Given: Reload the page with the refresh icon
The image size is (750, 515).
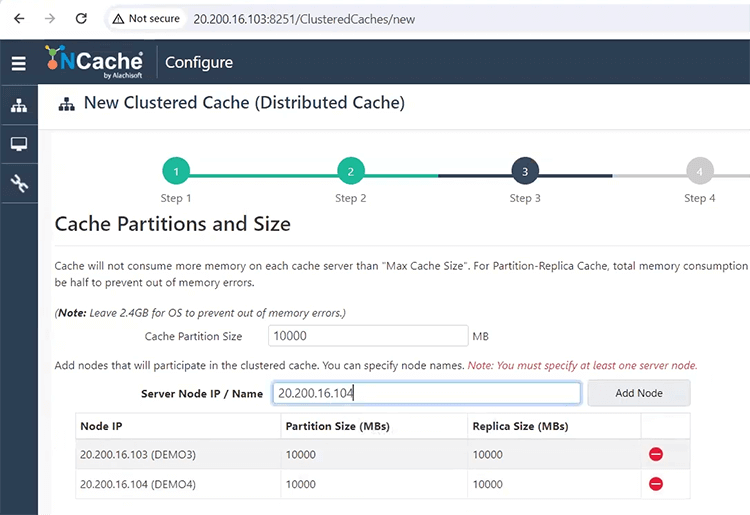Looking at the screenshot, I should [81, 19].
